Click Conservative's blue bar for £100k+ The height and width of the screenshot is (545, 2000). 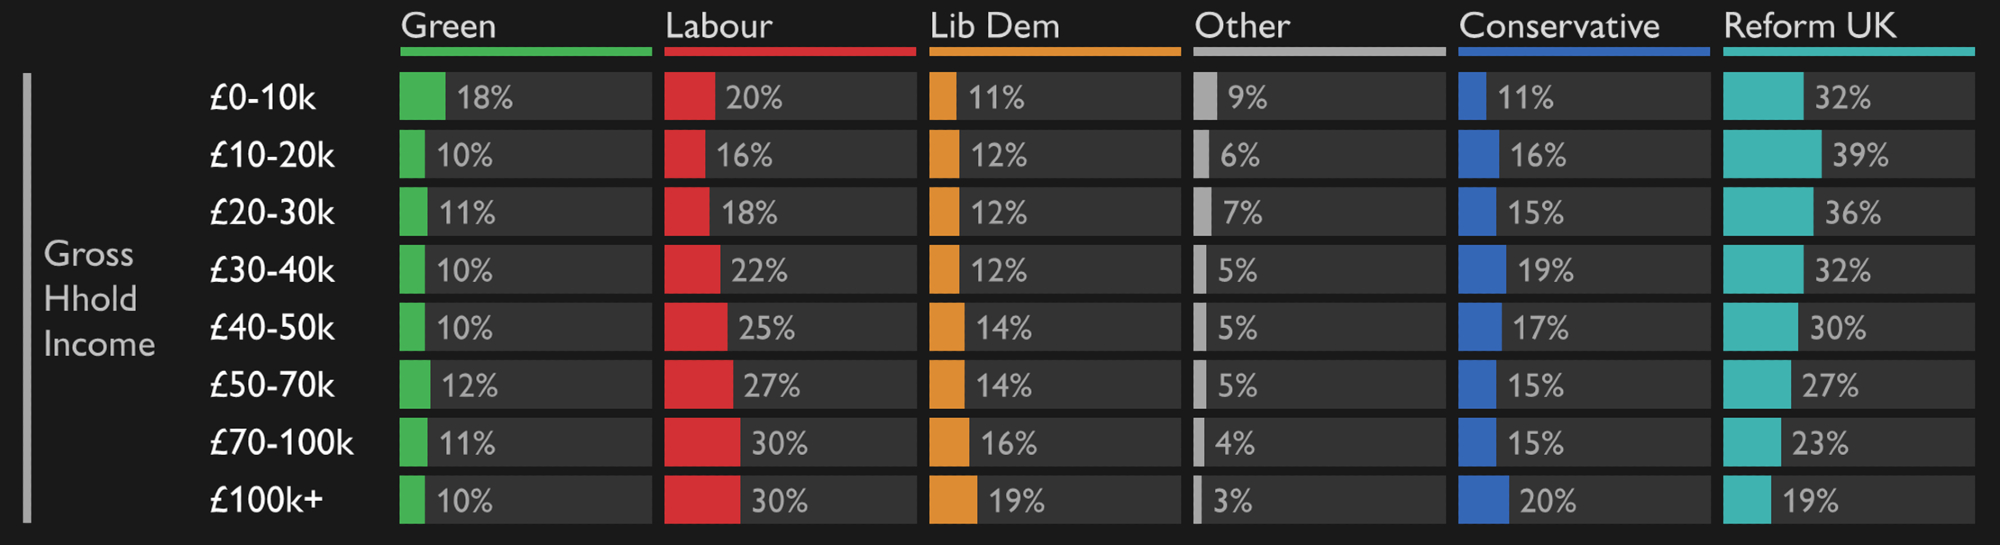click(x=1483, y=500)
